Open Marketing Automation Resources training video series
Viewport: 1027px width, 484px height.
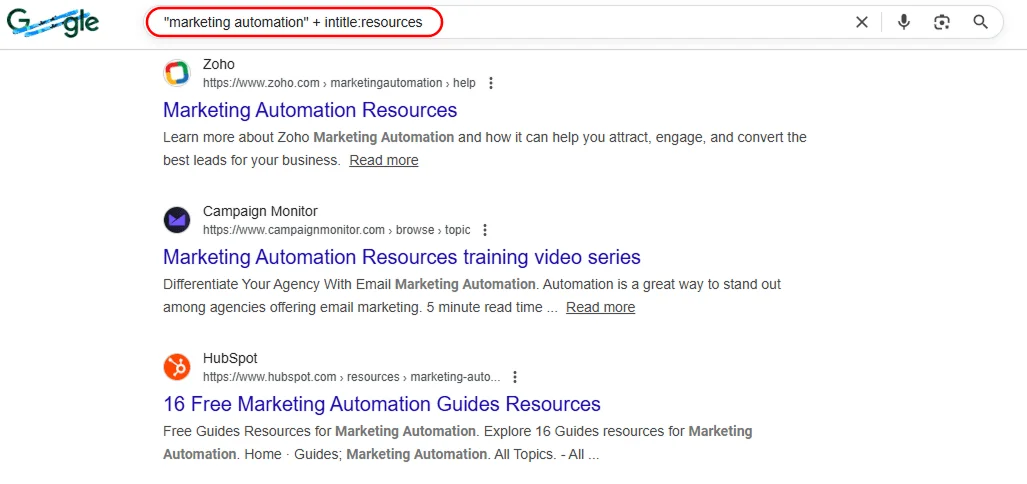click(x=401, y=257)
